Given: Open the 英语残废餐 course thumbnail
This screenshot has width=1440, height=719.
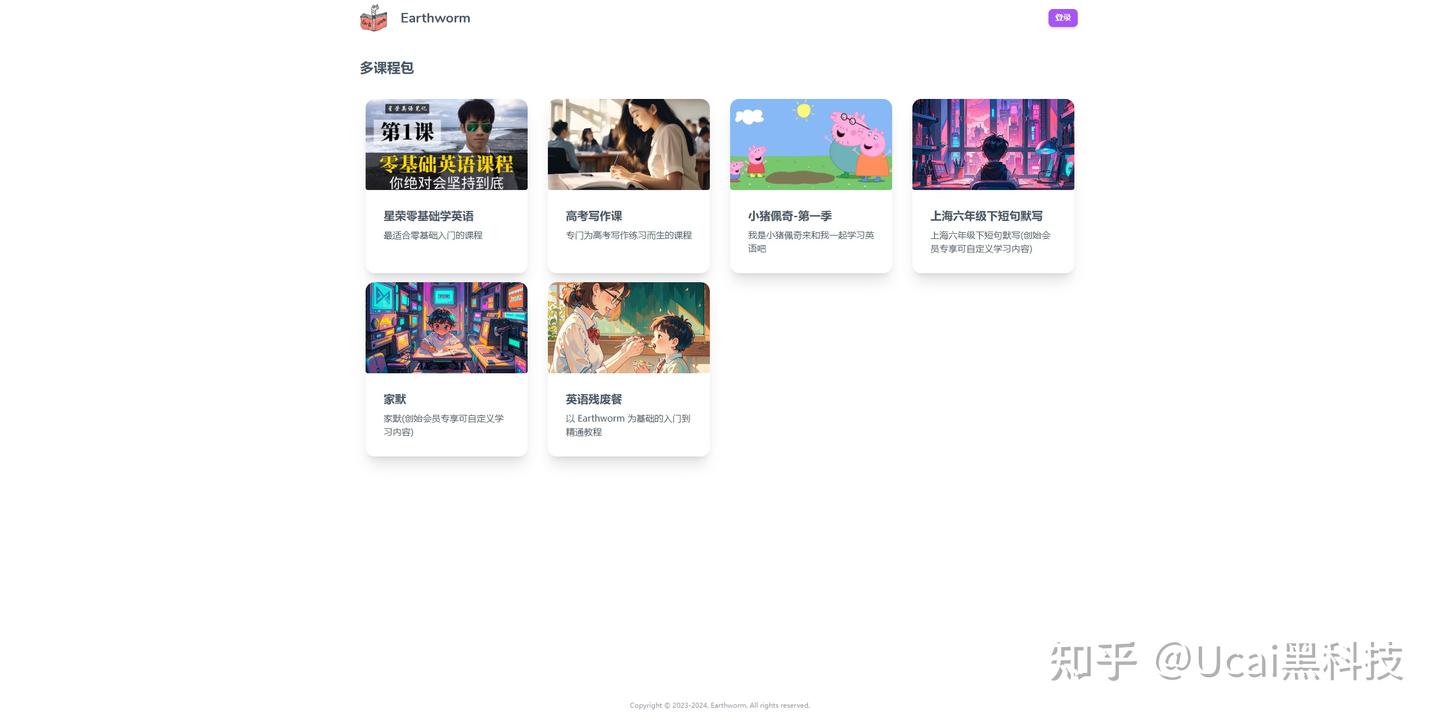Looking at the screenshot, I should (627, 327).
